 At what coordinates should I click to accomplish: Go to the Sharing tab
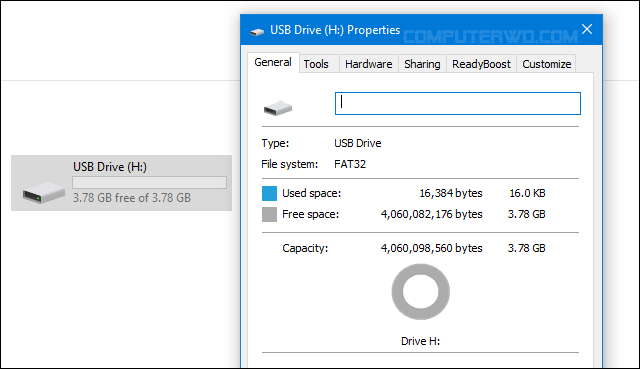pyautogui.click(x=422, y=64)
